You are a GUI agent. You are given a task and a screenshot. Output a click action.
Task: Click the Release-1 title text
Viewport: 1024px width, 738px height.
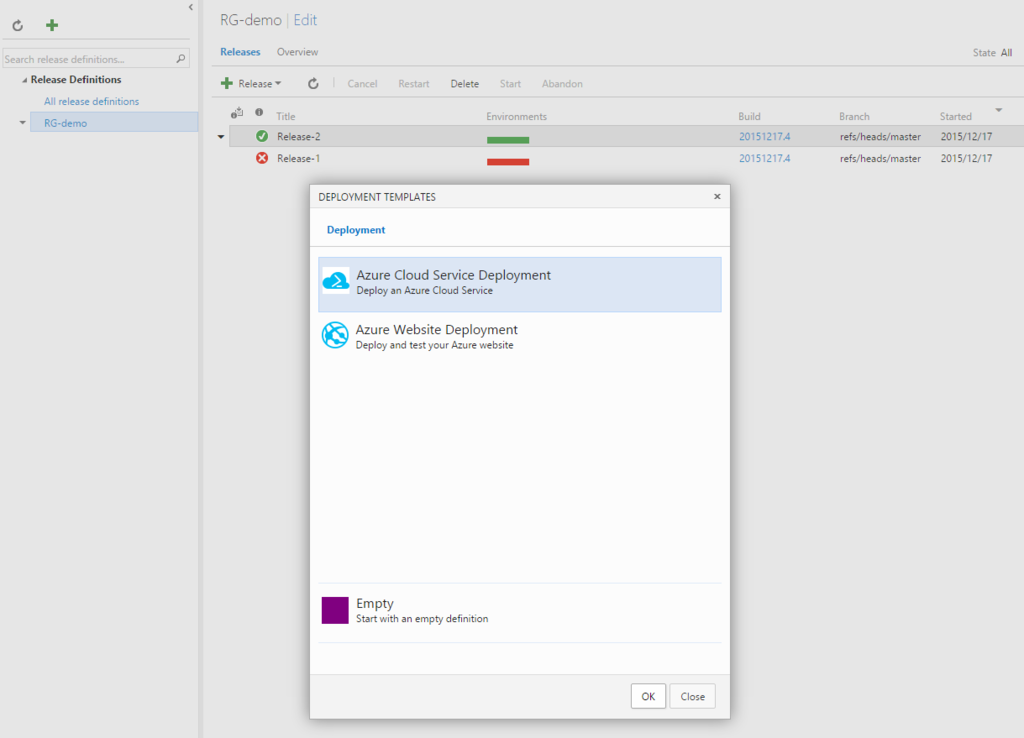pos(298,158)
